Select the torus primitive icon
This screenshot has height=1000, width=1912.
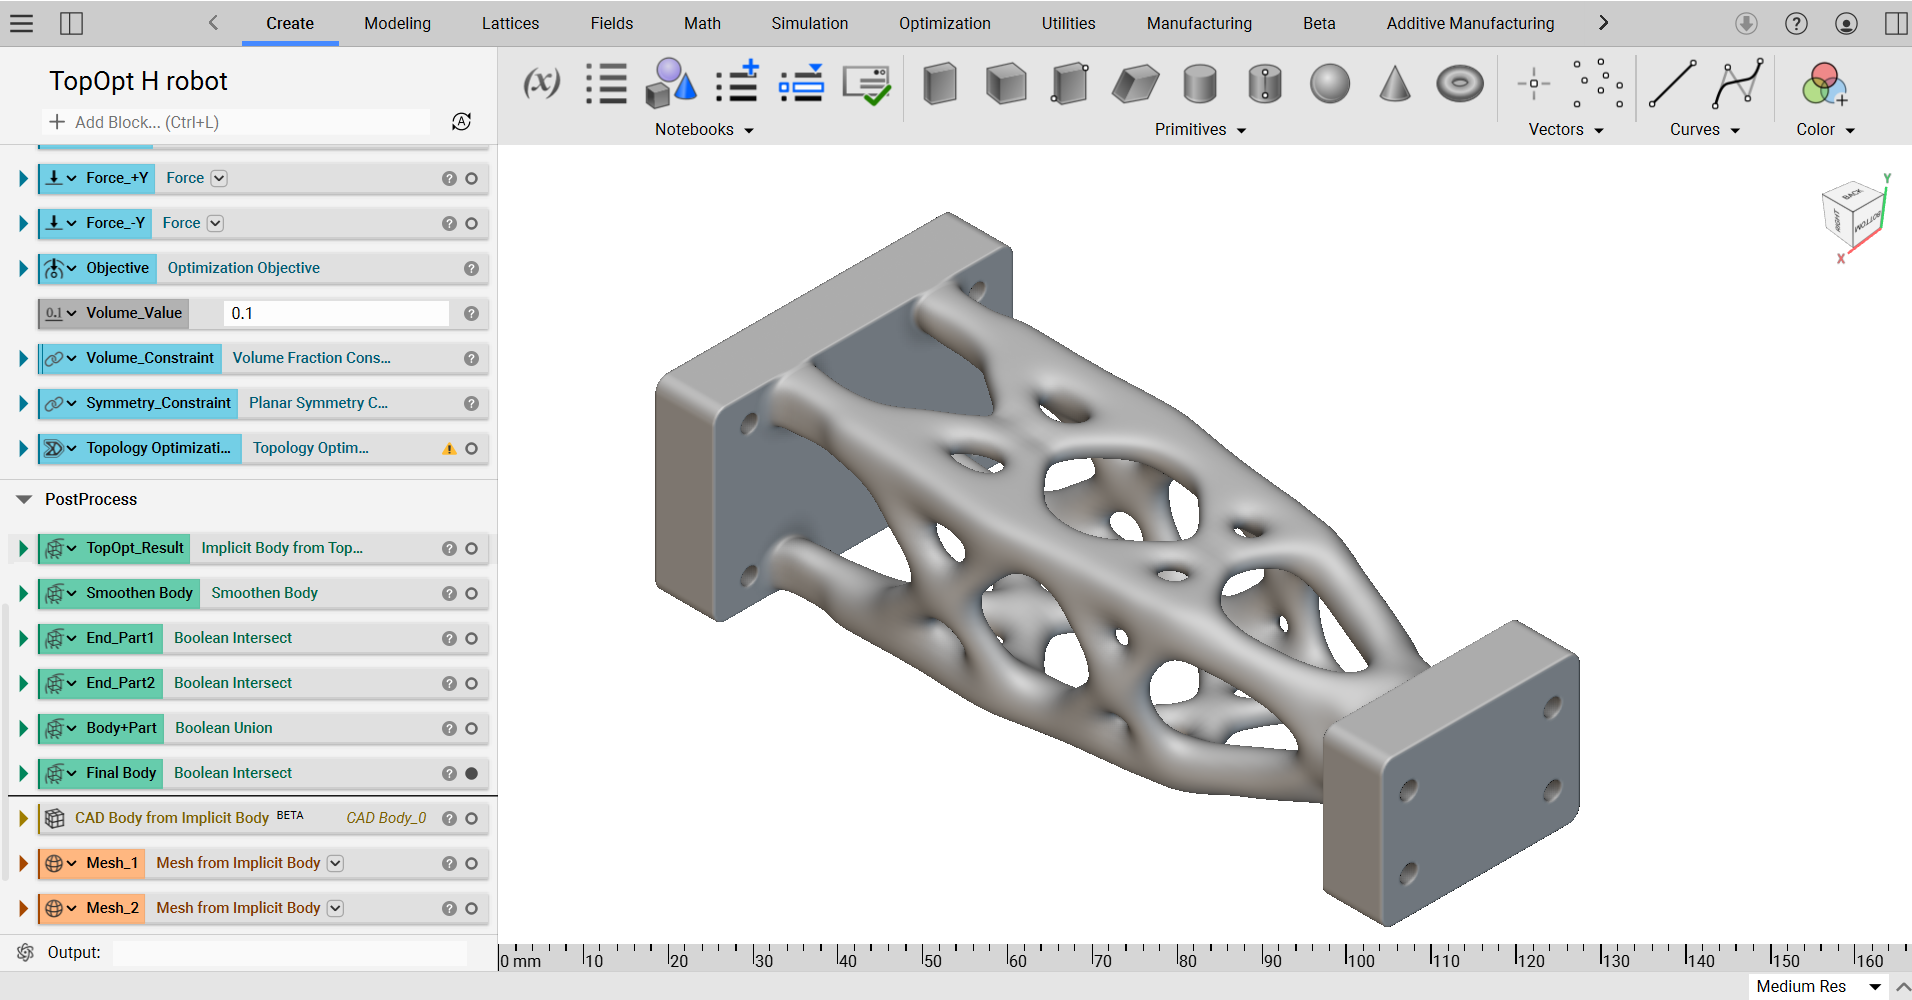(1459, 84)
